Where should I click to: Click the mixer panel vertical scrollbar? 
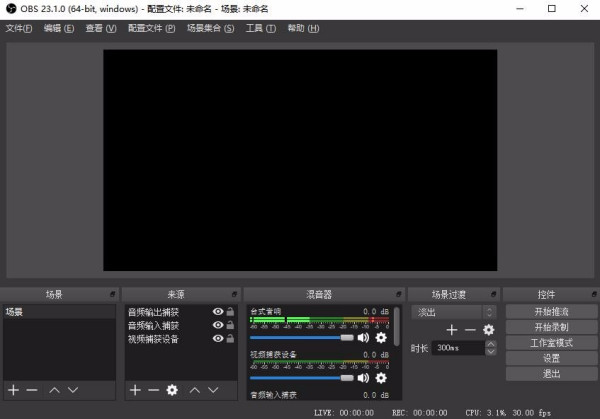[397, 326]
